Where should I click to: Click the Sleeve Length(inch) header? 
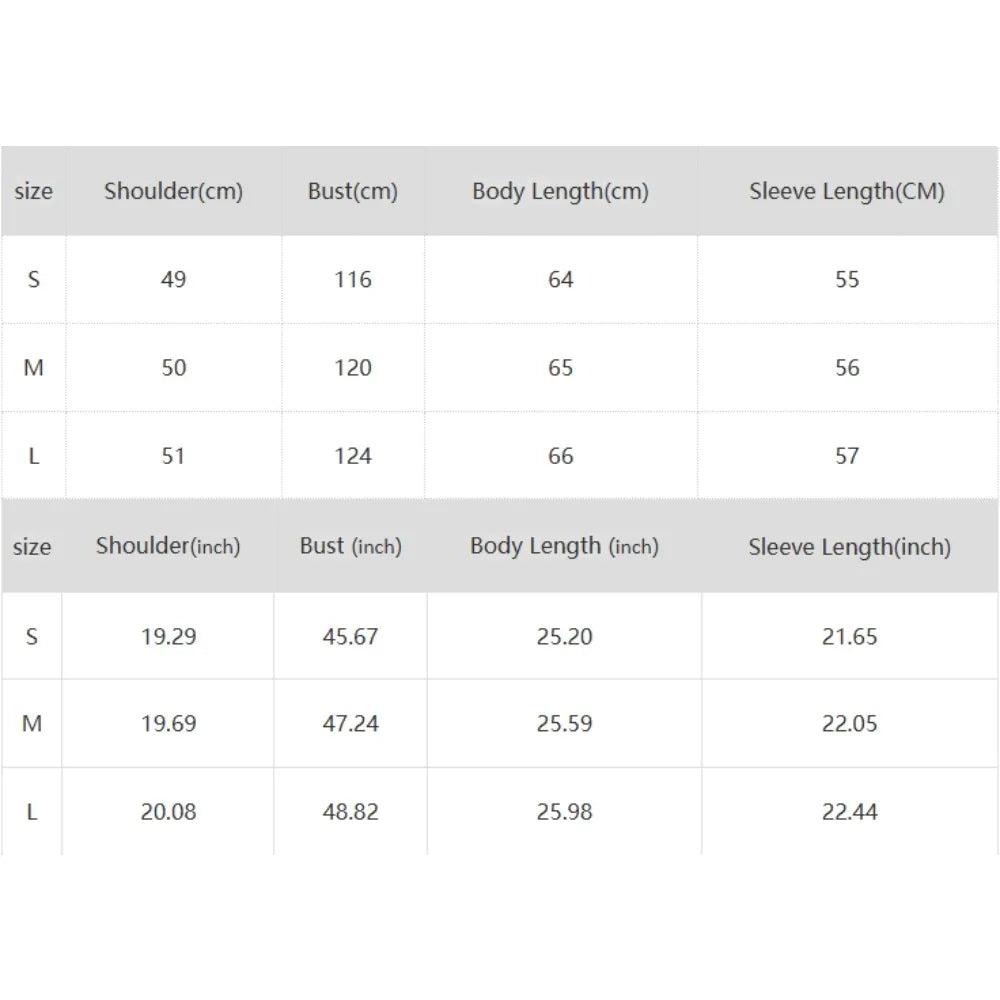849,546
